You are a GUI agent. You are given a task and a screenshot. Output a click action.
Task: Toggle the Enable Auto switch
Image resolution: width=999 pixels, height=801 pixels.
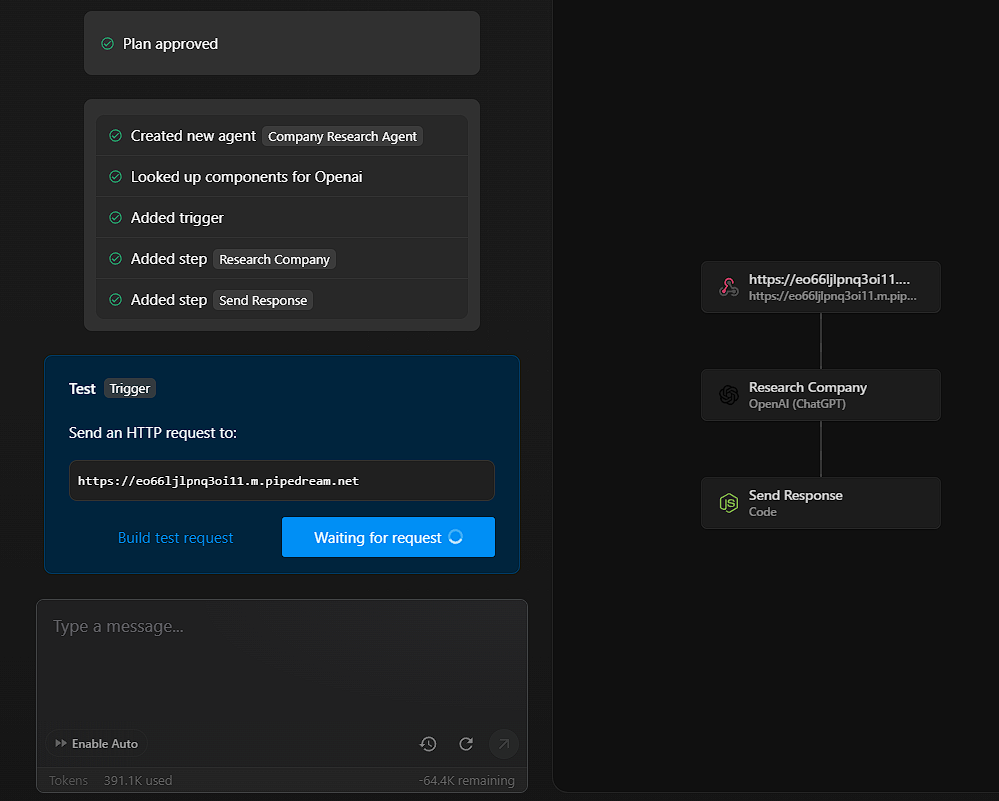tap(96, 744)
